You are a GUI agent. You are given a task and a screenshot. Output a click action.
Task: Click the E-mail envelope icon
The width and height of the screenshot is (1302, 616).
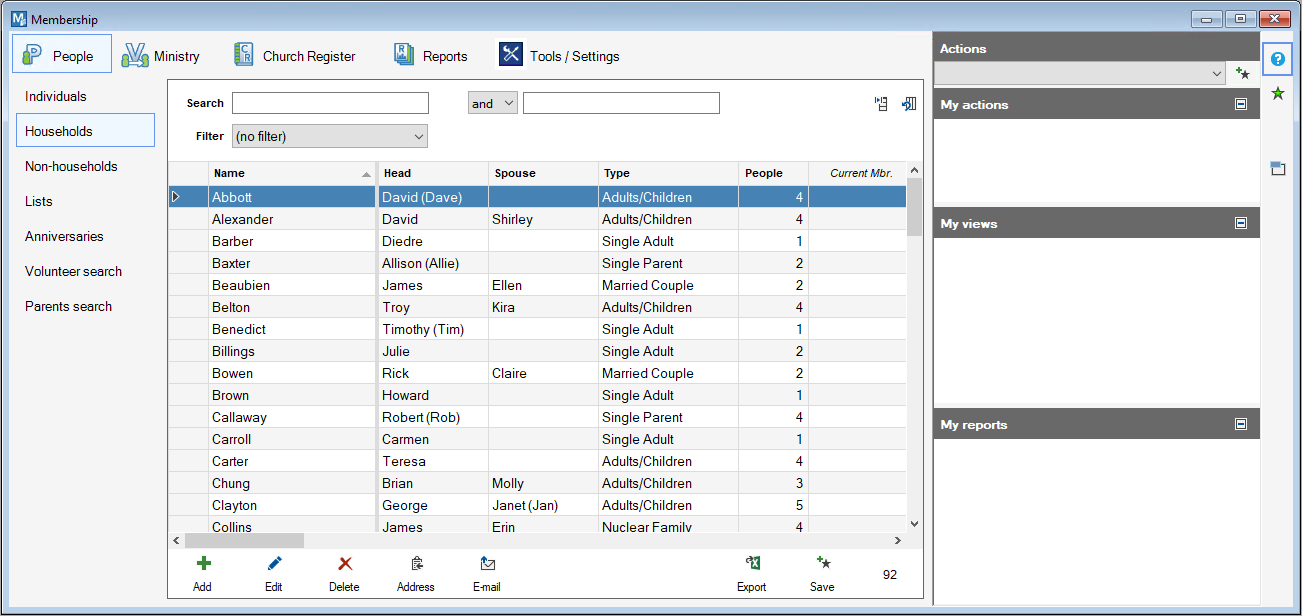click(487, 564)
